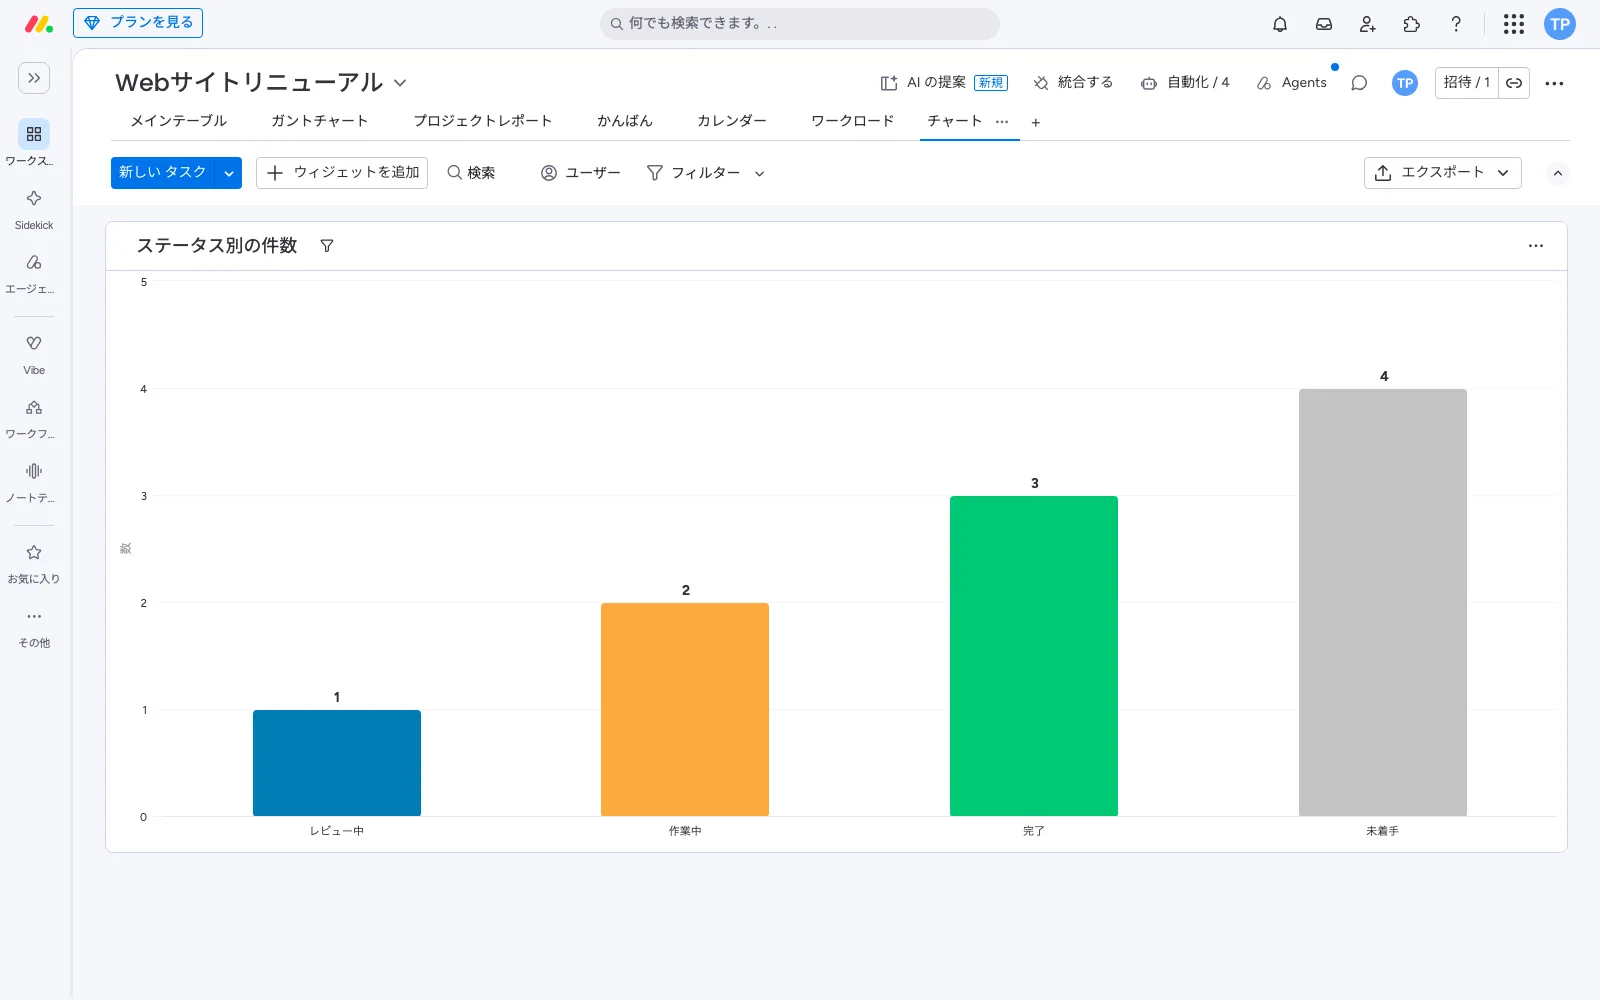The width and height of the screenshot is (1600, 1000).
Task: Click the orange 作業中 bar
Action: tap(685, 709)
